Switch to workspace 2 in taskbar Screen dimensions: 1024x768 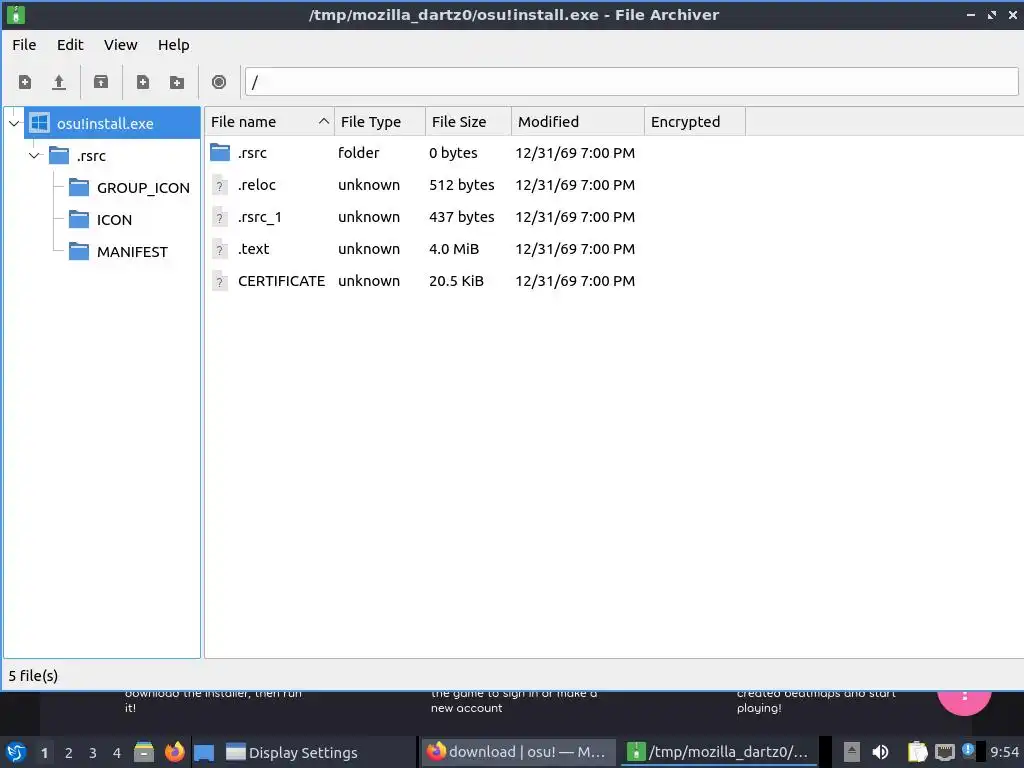[x=69, y=753]
